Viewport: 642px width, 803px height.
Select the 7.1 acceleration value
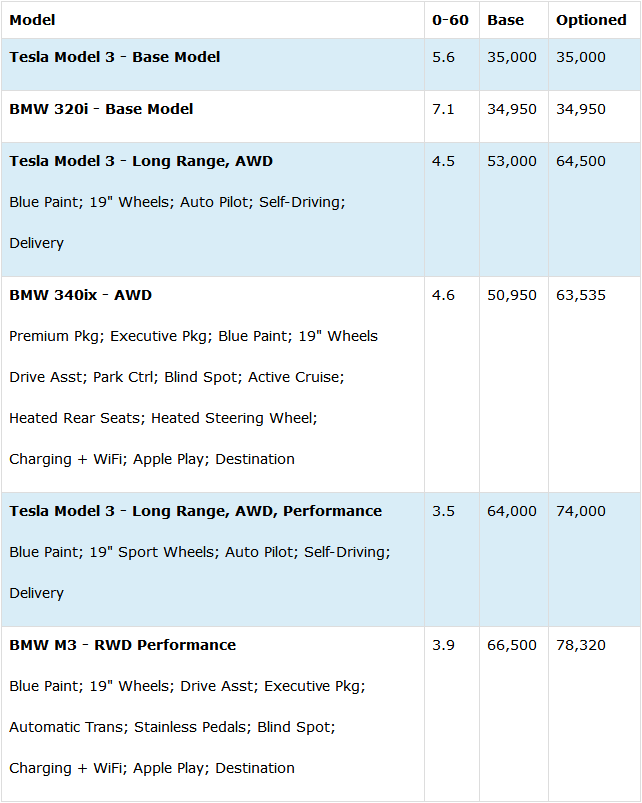[x=443, y=109]
